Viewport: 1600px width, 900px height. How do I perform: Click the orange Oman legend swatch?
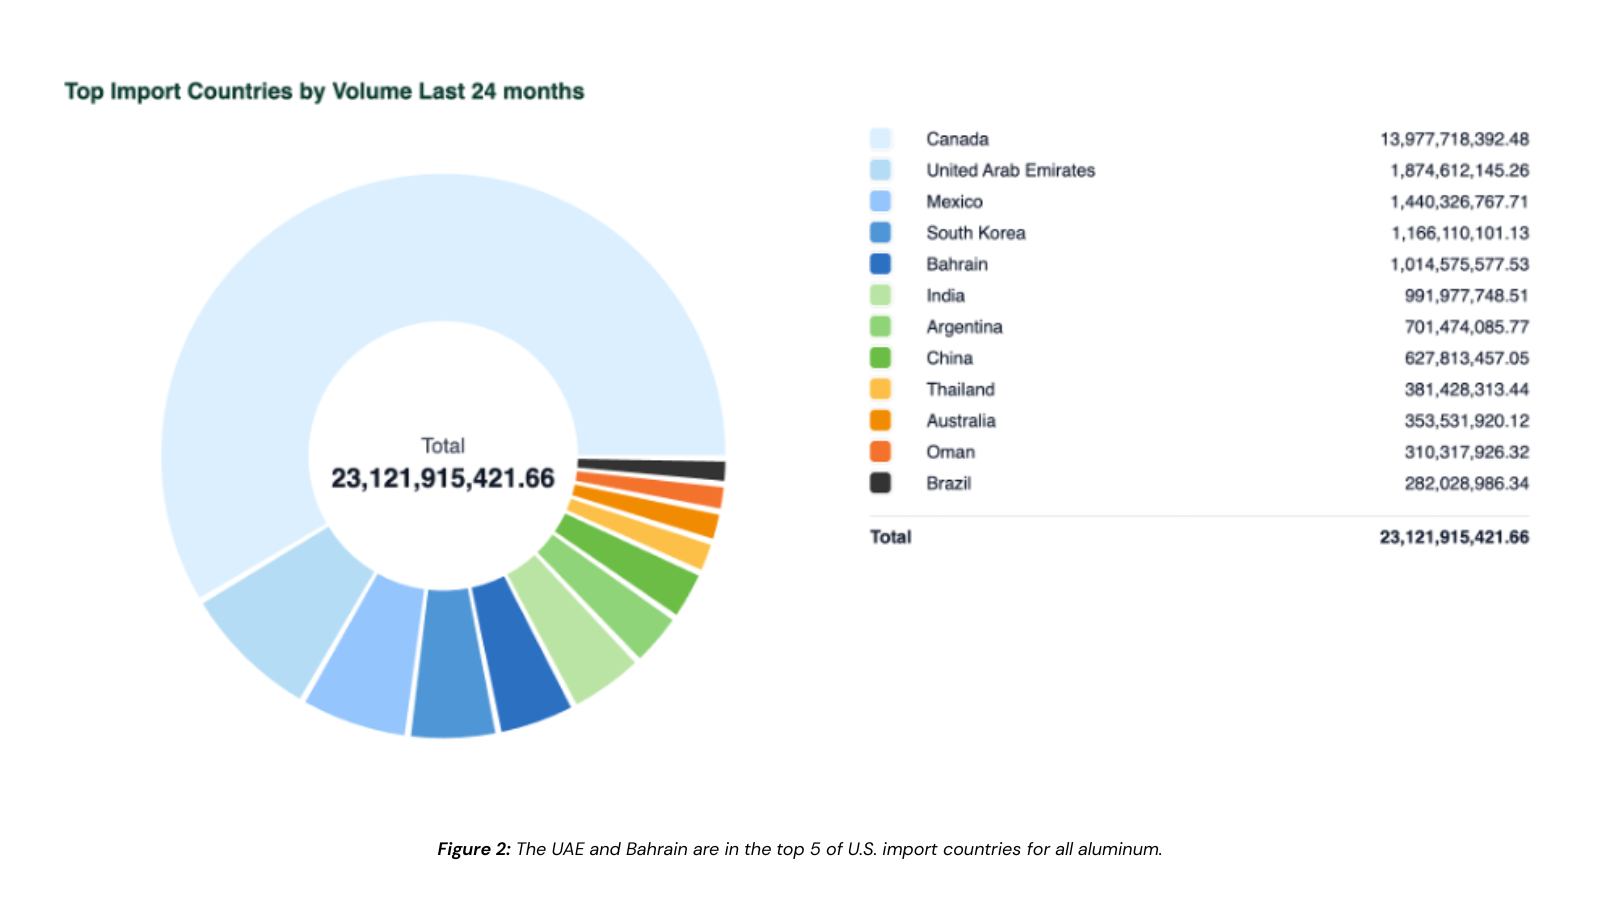[x=880, y=452]
